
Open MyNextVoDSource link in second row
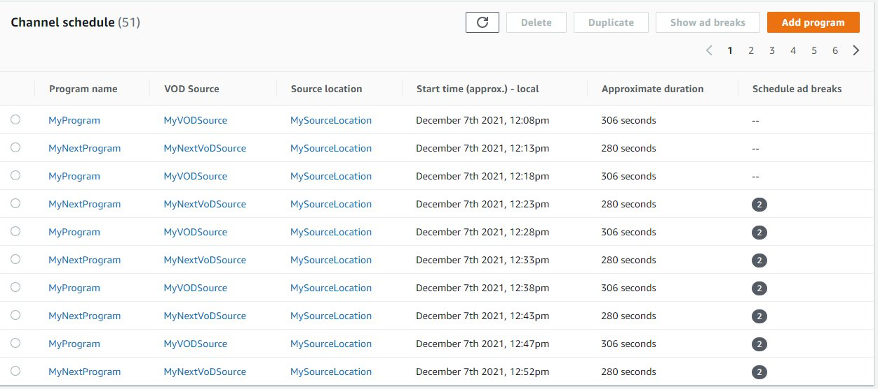click(x=205, y=149)
